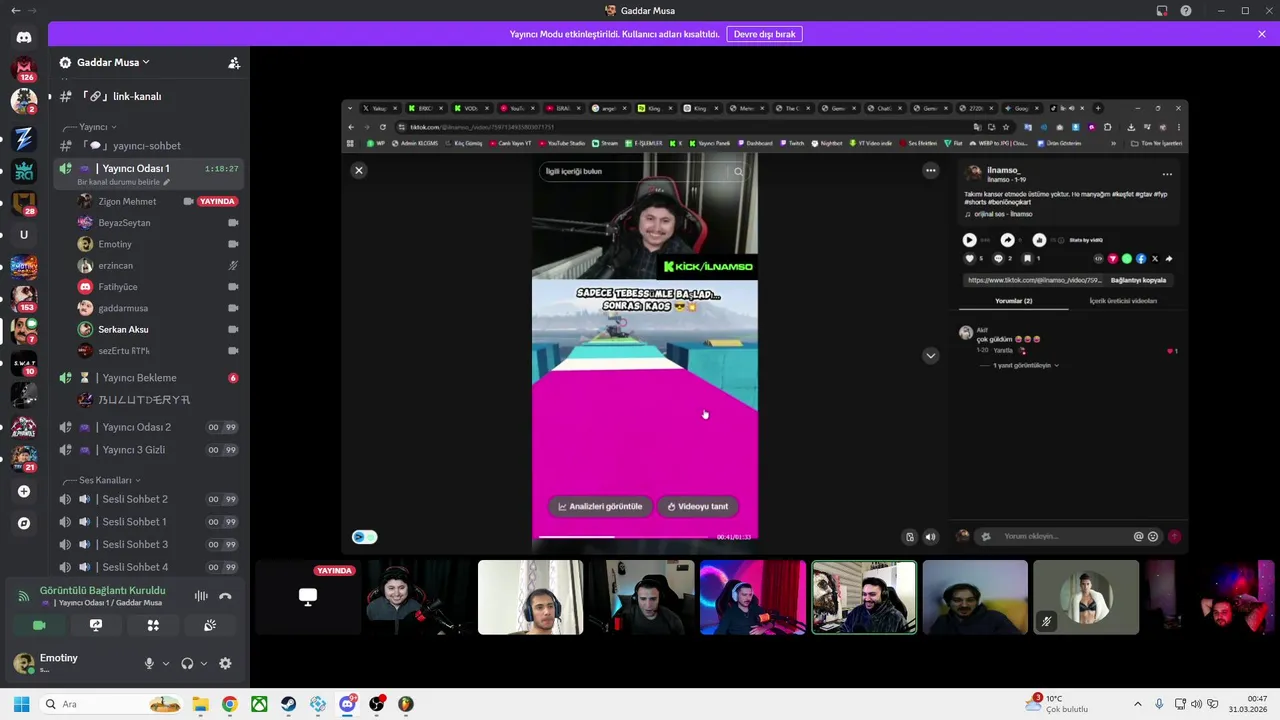
Task: Open Discord help question icon
Action: click(1186, 11)
